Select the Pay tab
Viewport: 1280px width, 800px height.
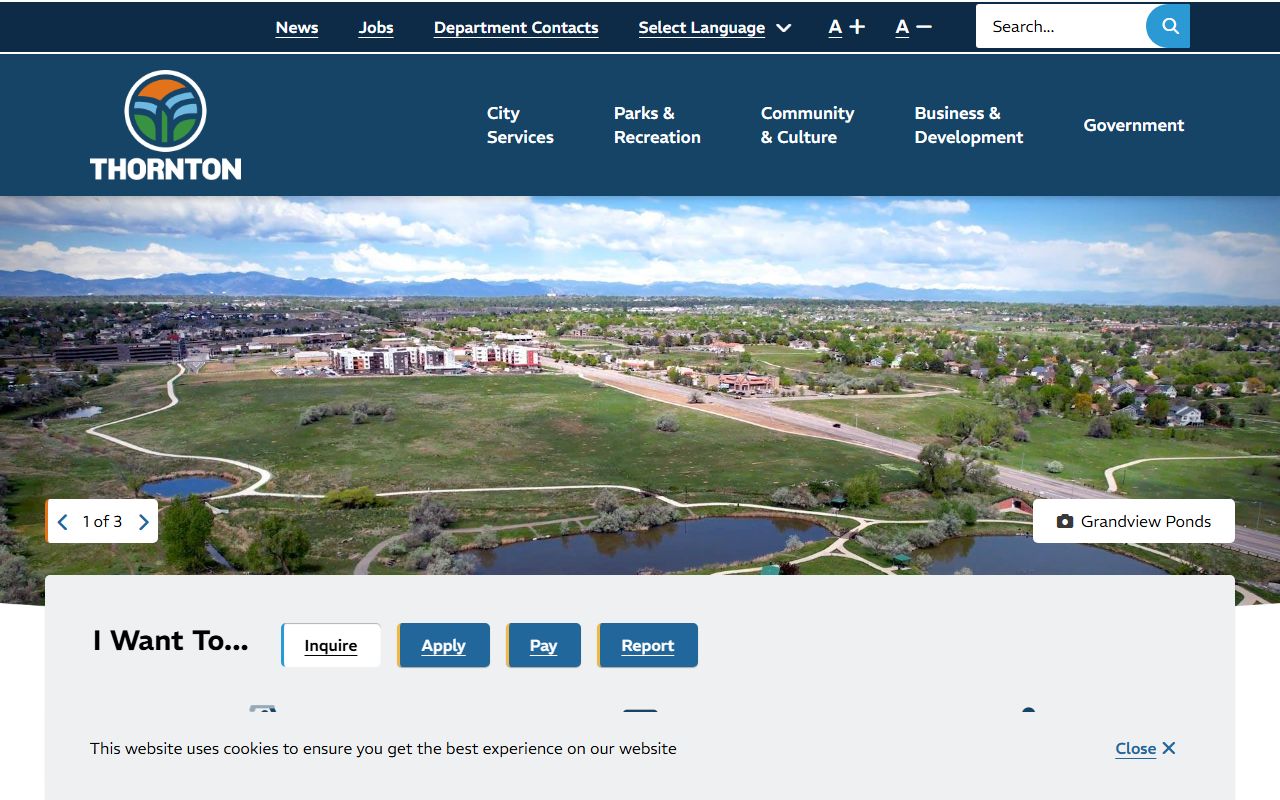pos(543,645)
